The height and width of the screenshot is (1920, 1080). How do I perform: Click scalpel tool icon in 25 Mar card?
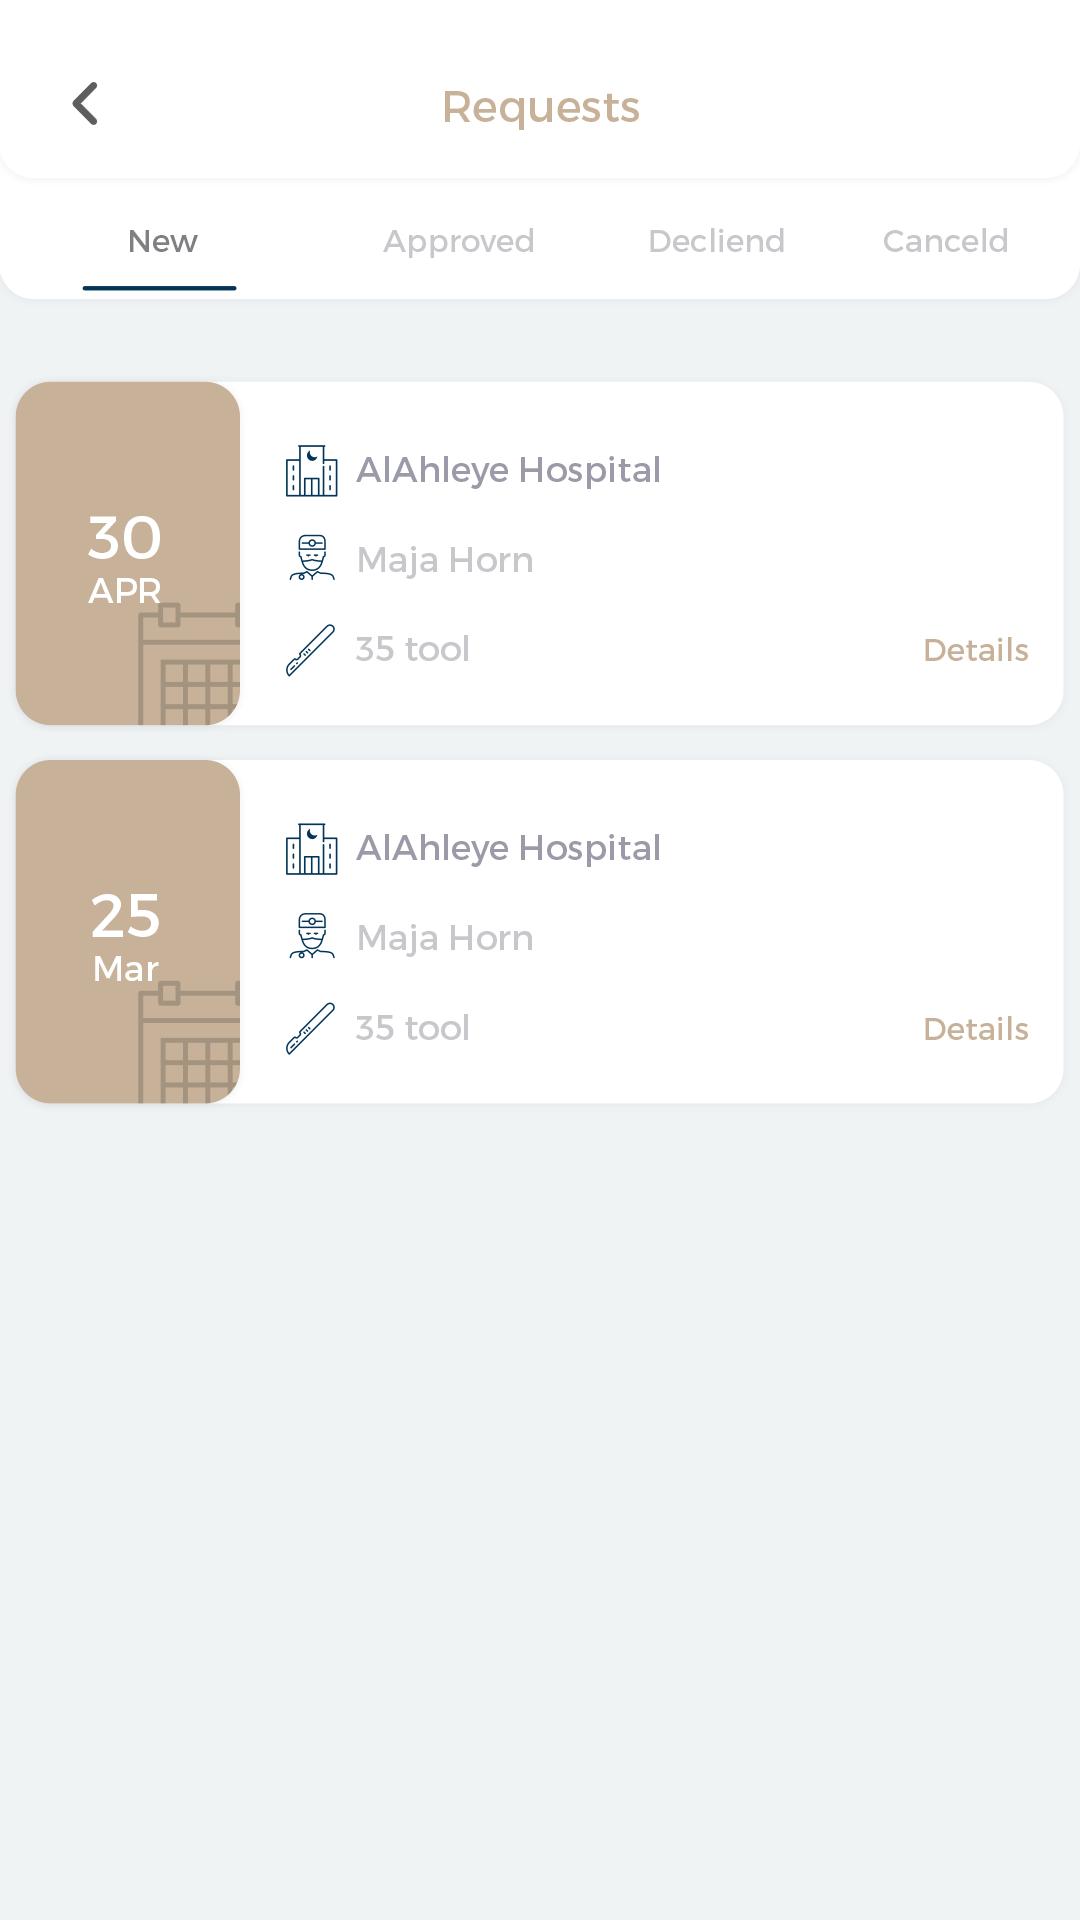click(311, 1028)
